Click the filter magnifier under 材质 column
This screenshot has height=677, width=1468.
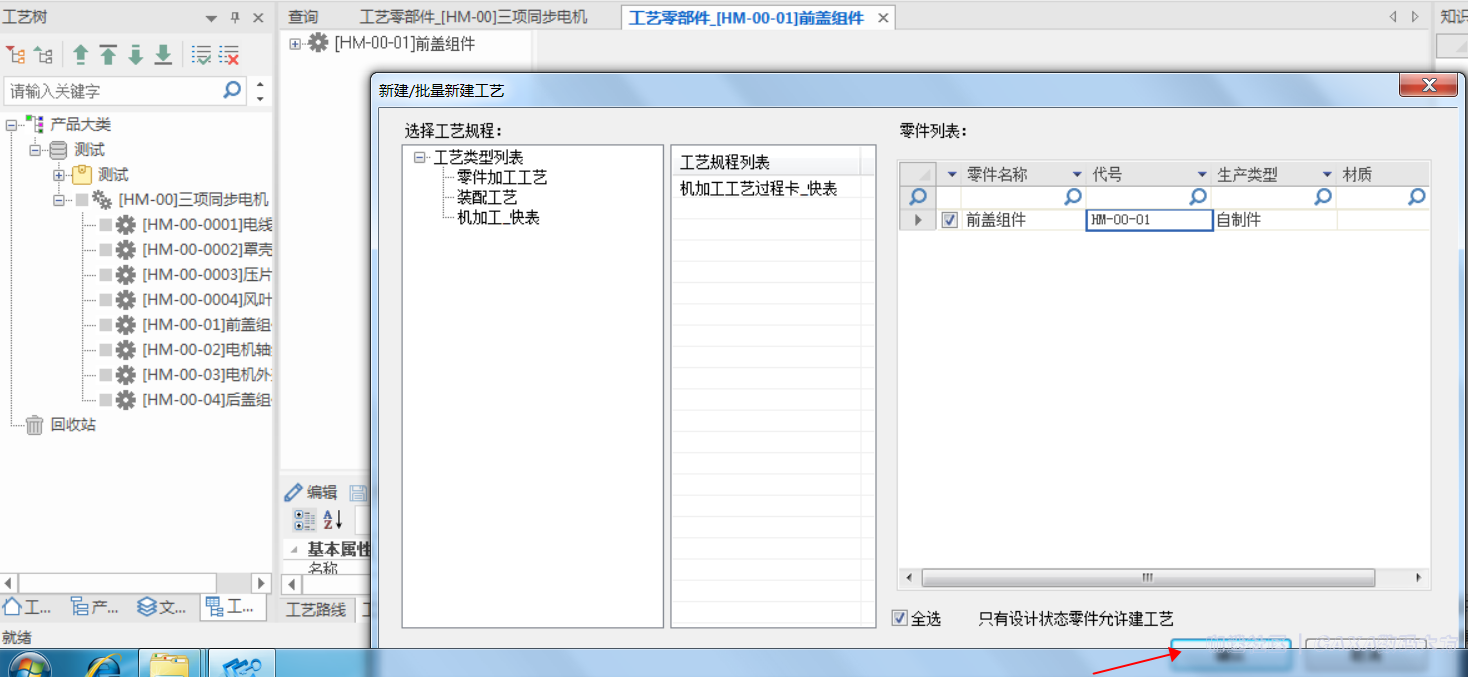point(1416,197)
